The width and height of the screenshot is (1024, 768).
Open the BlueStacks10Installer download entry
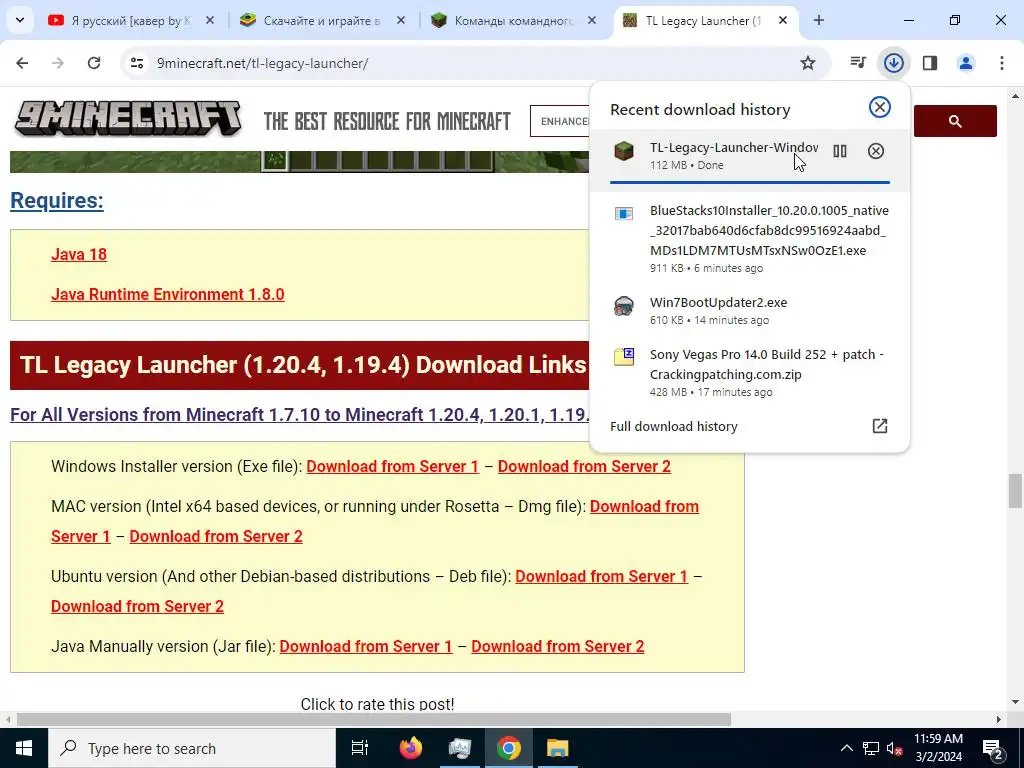tap(750, 238)
